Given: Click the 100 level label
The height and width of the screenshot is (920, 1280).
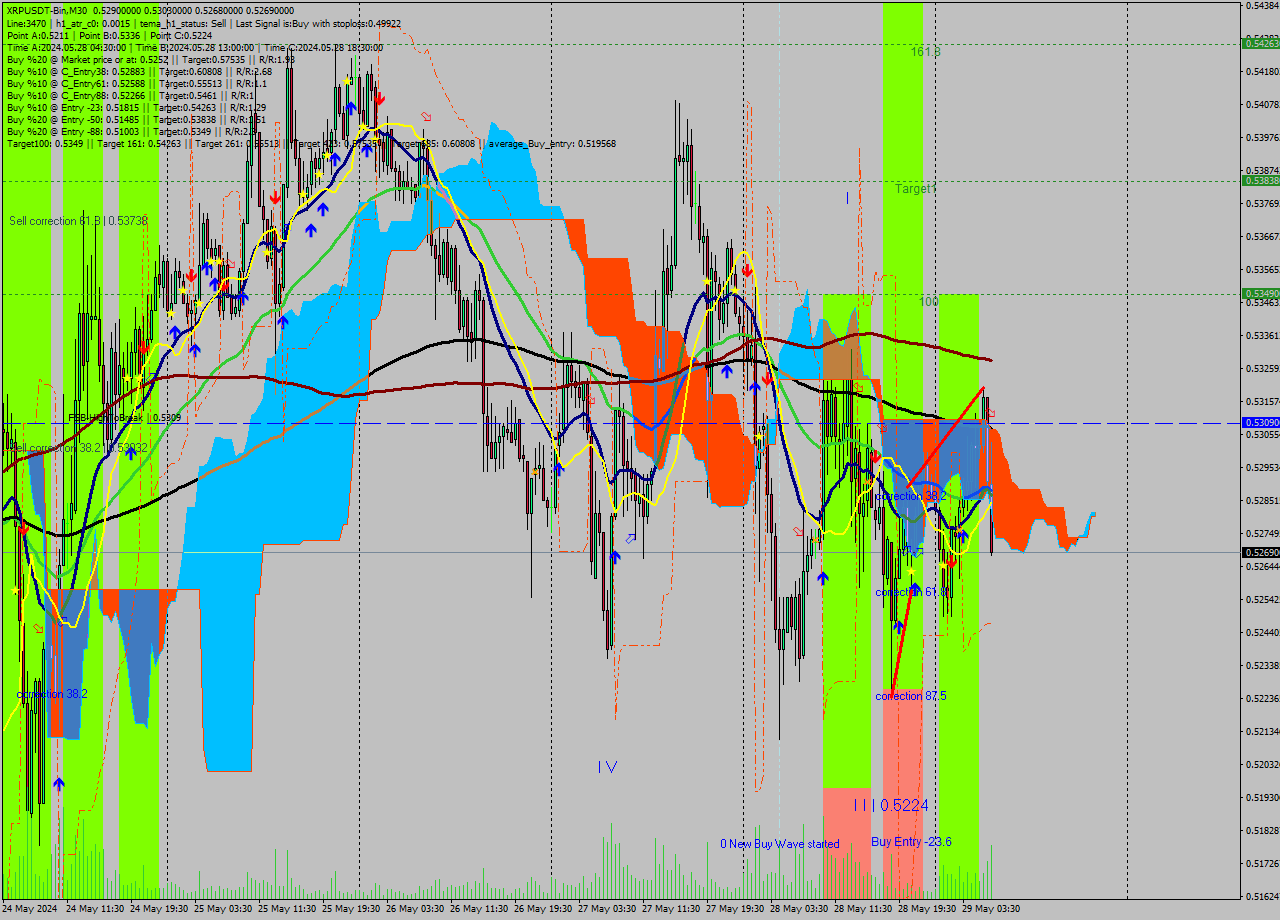Looking at the screenshot, I should tap(929, 301).
